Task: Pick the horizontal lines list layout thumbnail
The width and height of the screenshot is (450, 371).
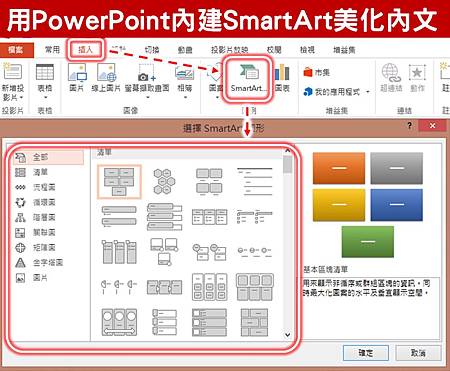Action: 255,182
